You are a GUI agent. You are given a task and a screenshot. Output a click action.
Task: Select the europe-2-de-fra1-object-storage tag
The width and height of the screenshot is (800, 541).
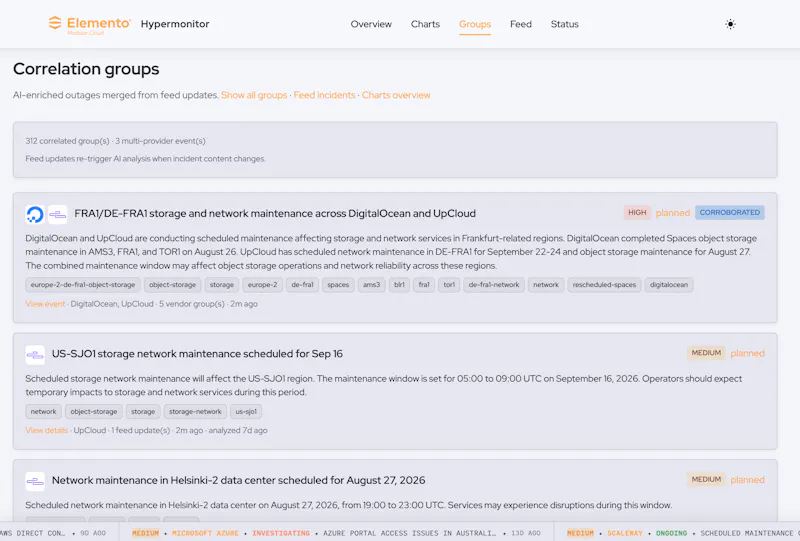pyautogui.click(x=83, y=285)
